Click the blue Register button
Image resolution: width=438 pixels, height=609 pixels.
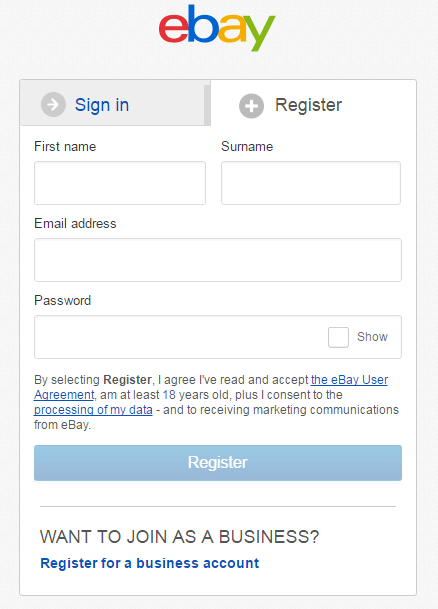pos(218,463)
